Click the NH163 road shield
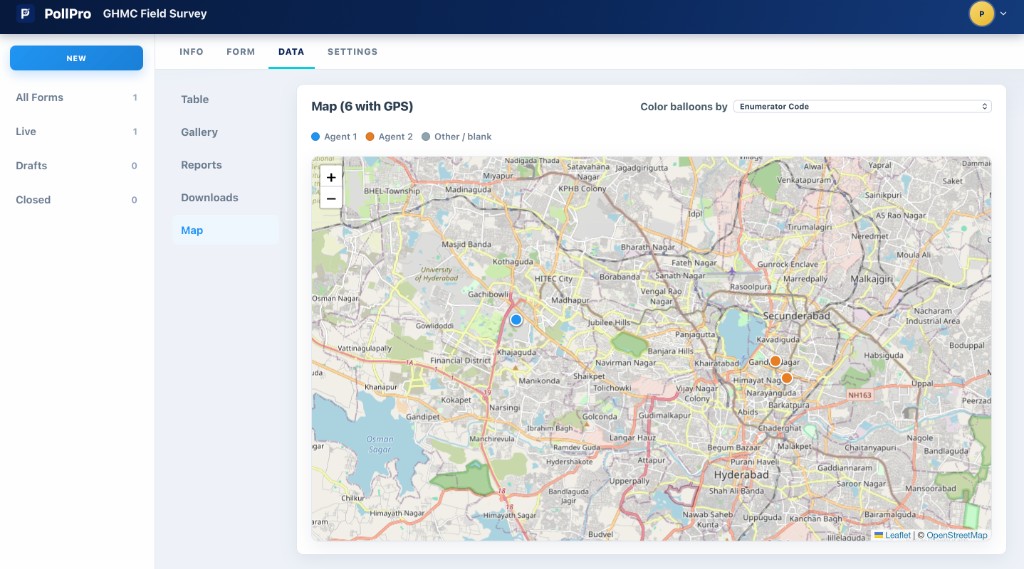Viewport: 1024px width, 569px height. pyautogui.click(x=859, y=395)
